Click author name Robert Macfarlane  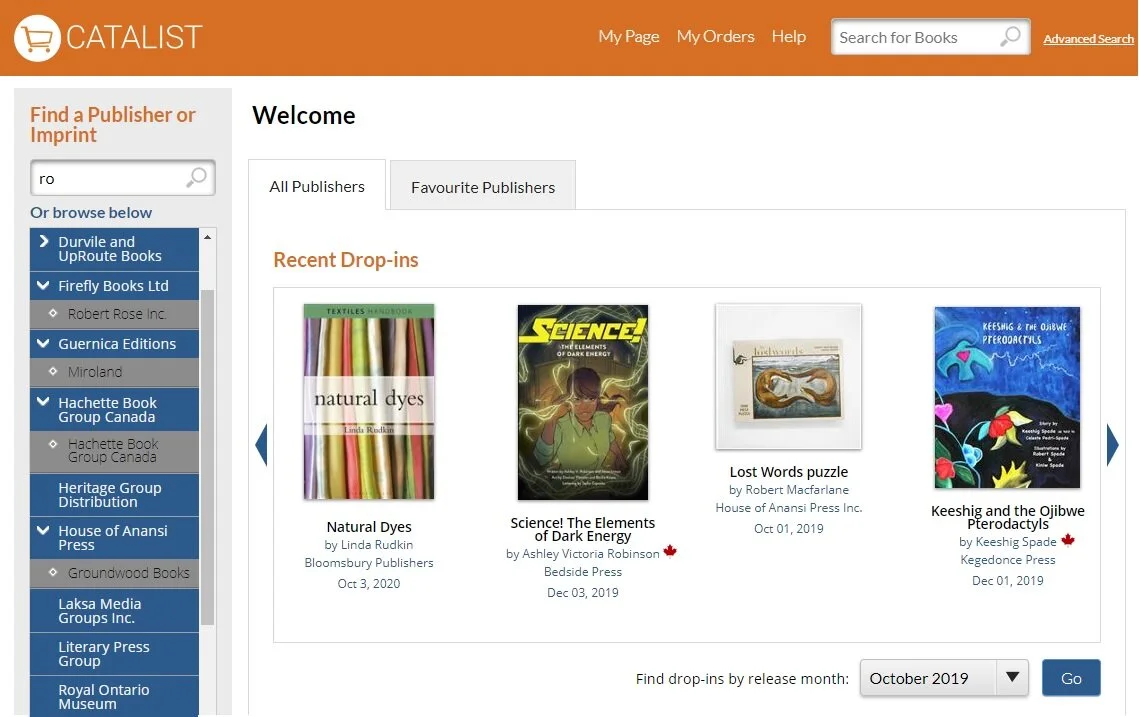coord(797,490)
